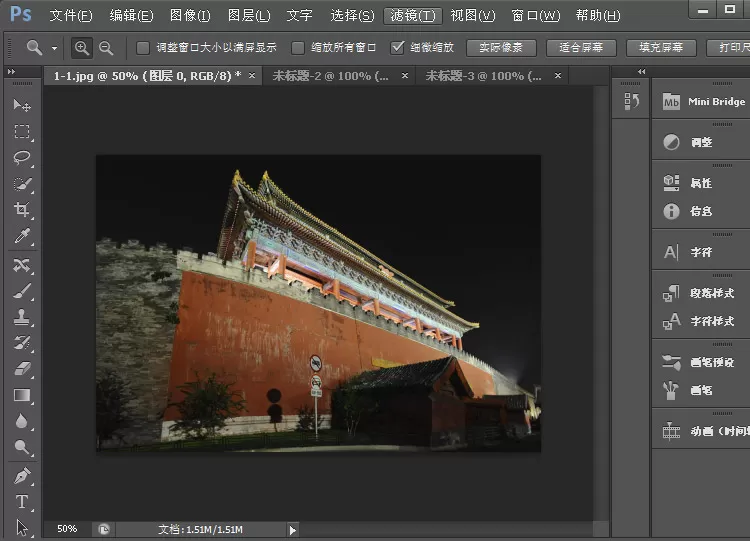Open the 字符 character panel
This screenshot has width=750, height=541.
click(687, 252)
